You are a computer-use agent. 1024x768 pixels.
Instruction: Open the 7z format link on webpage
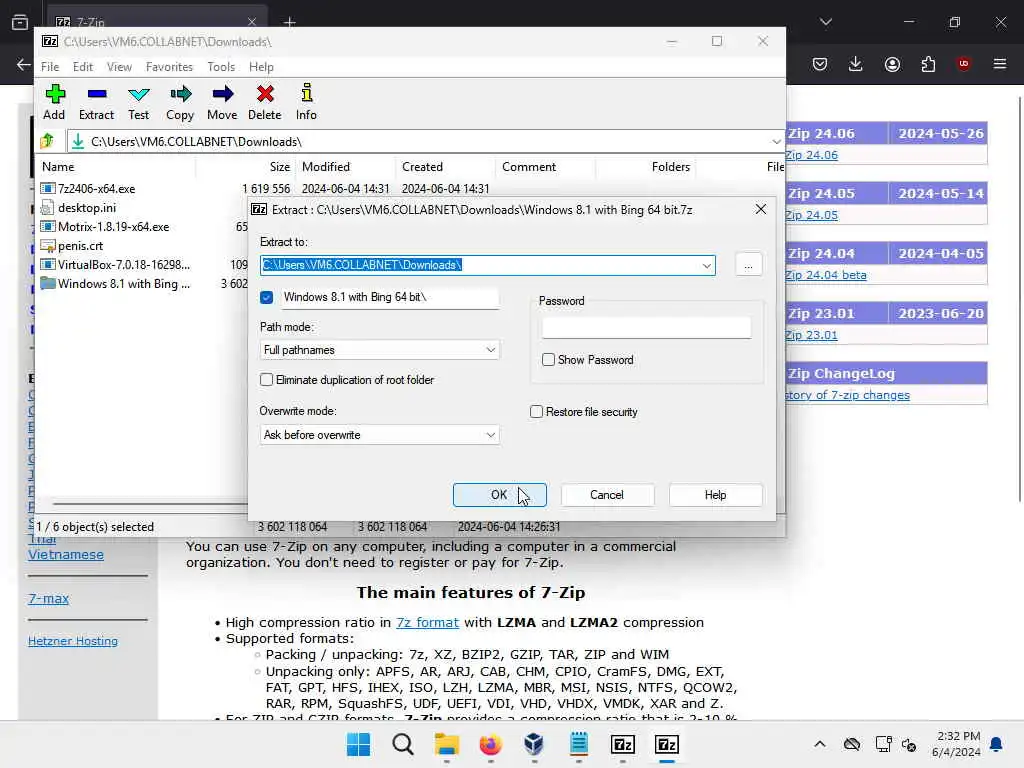[x=428, y=622]
